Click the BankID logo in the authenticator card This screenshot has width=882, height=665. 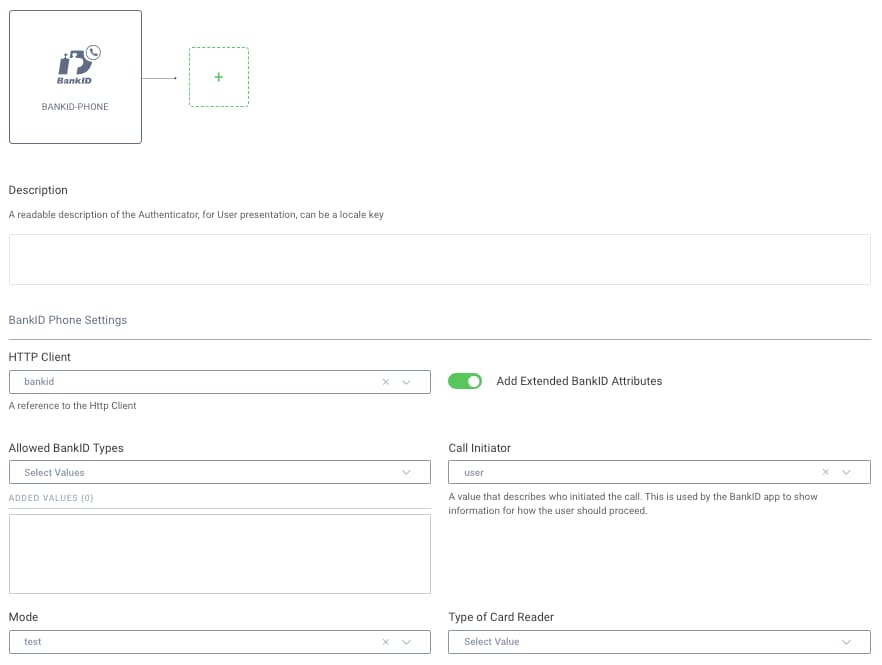[x=73, y=67]
